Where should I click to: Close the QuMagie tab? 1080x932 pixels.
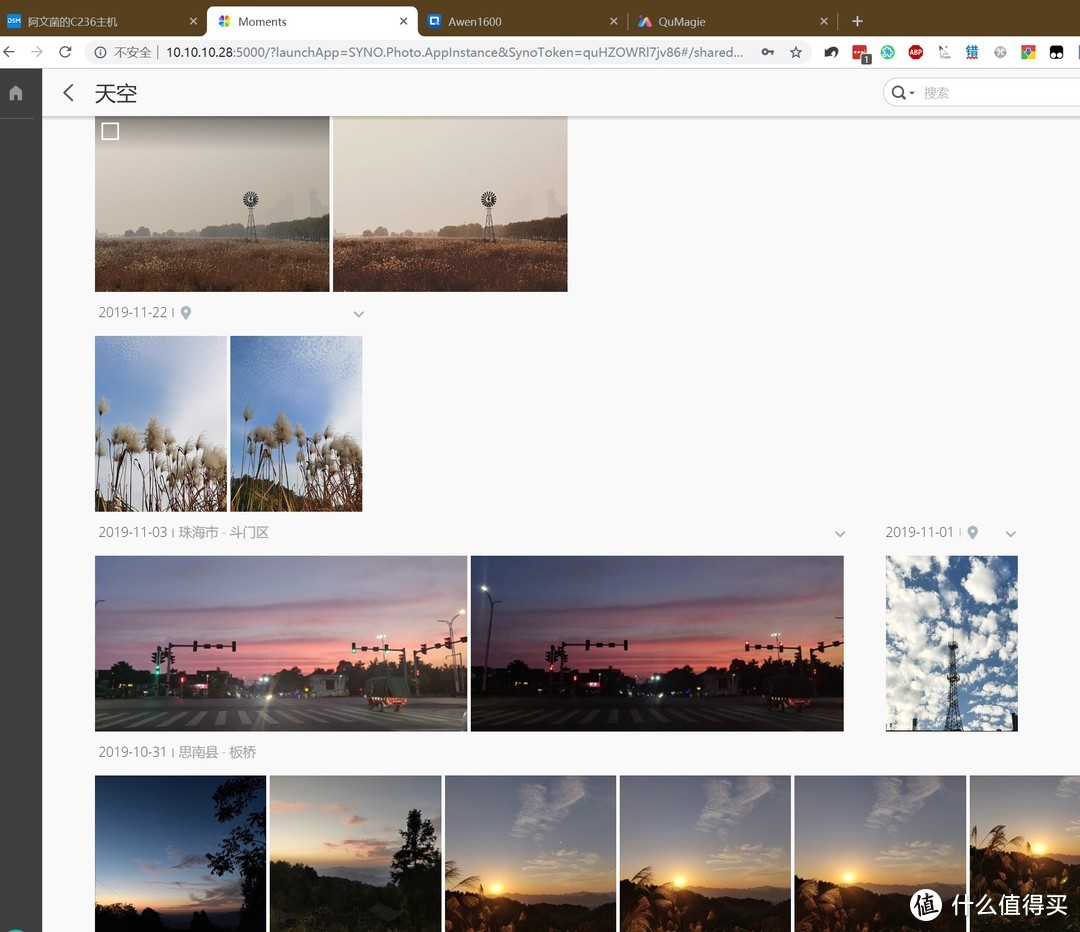(824, 21)
